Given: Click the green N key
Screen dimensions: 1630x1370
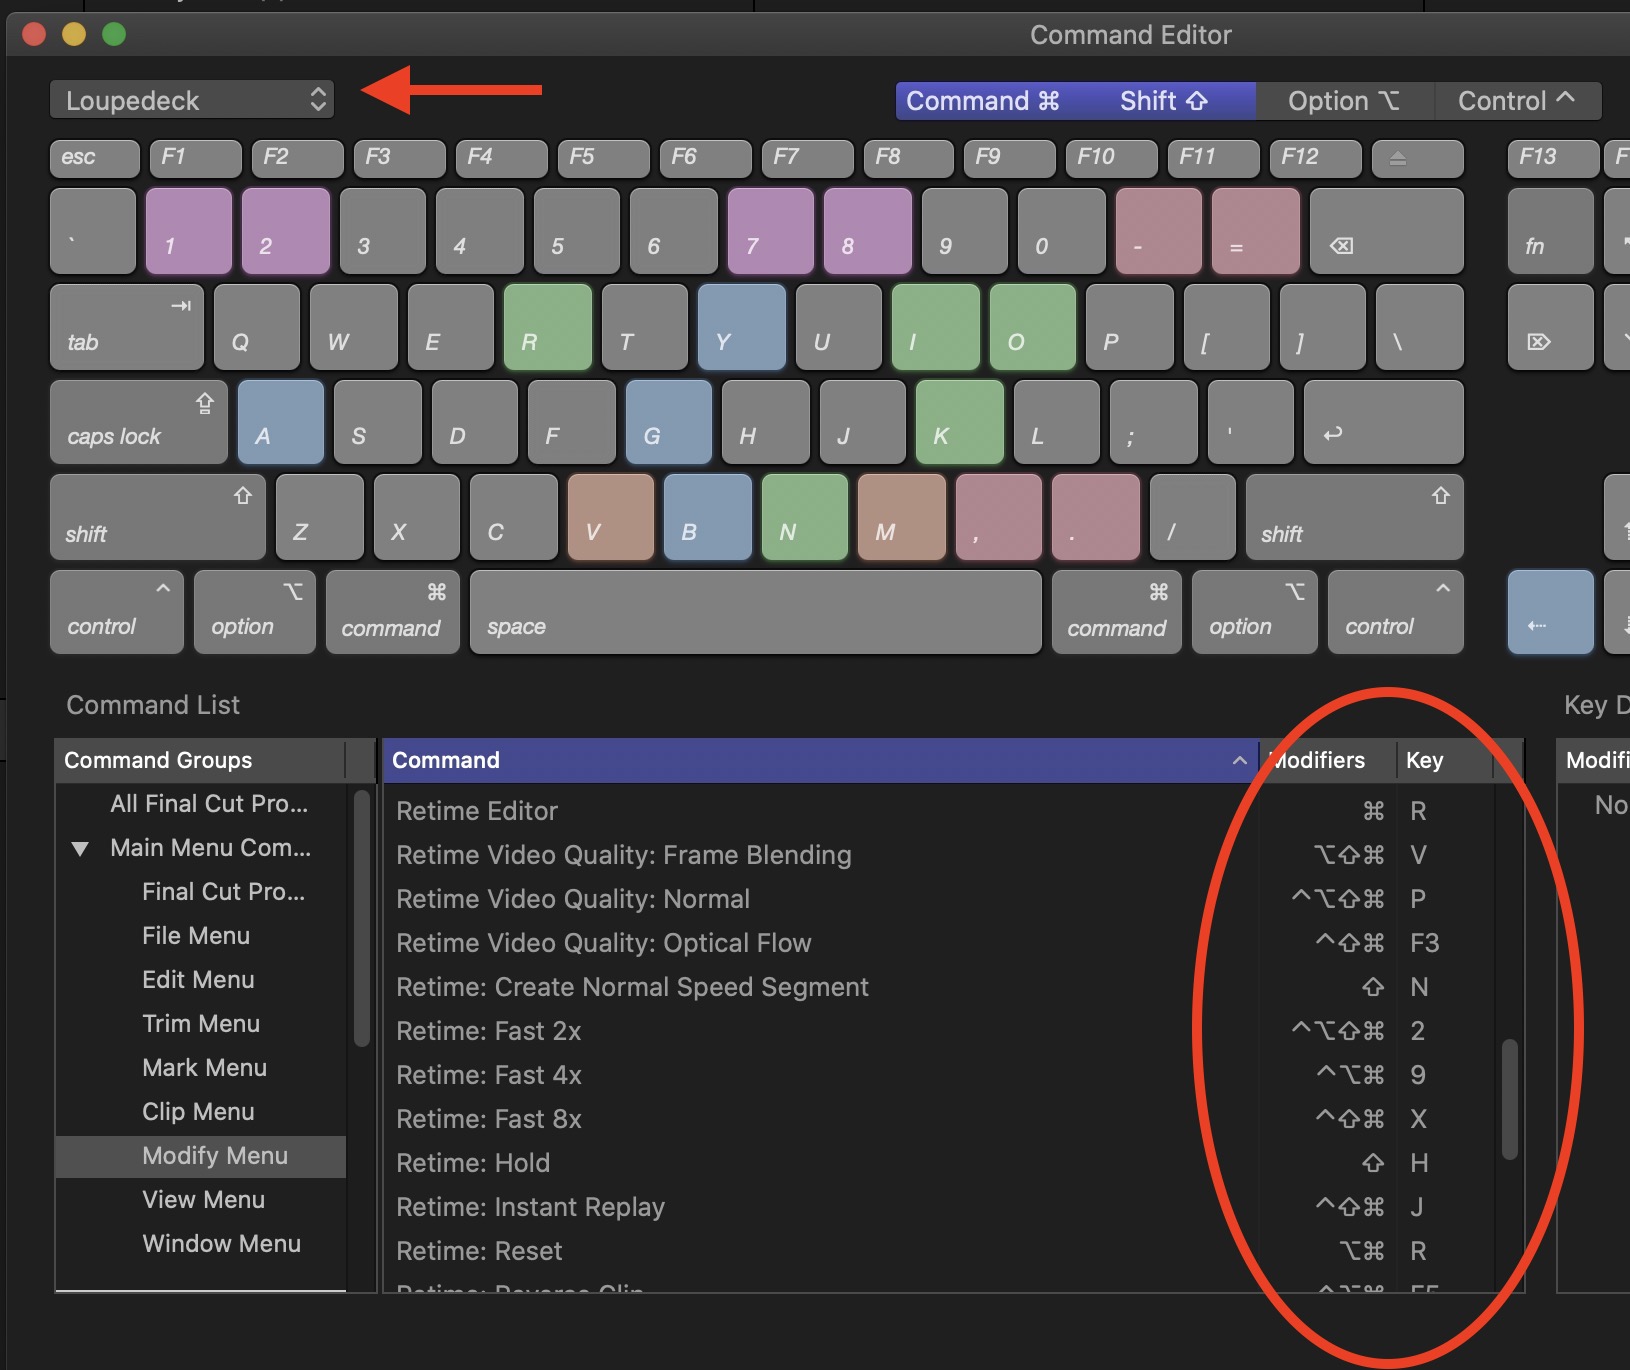Looking at the screenshot, I should (x=804, y=517).
